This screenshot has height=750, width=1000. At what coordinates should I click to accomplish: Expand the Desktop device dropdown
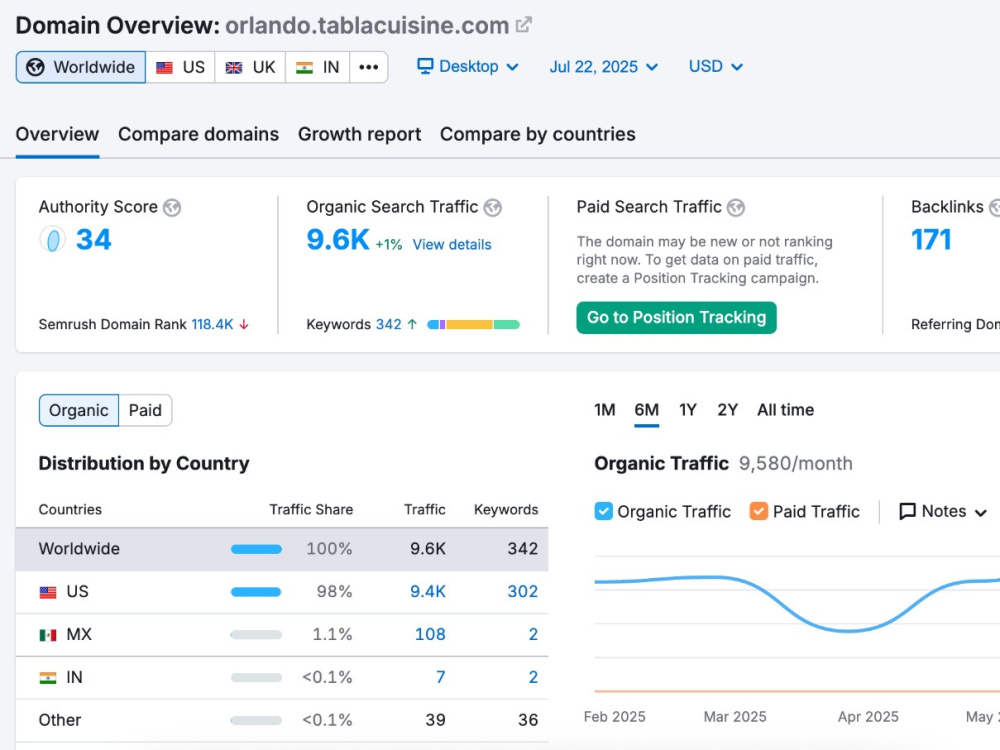point(467,66)
